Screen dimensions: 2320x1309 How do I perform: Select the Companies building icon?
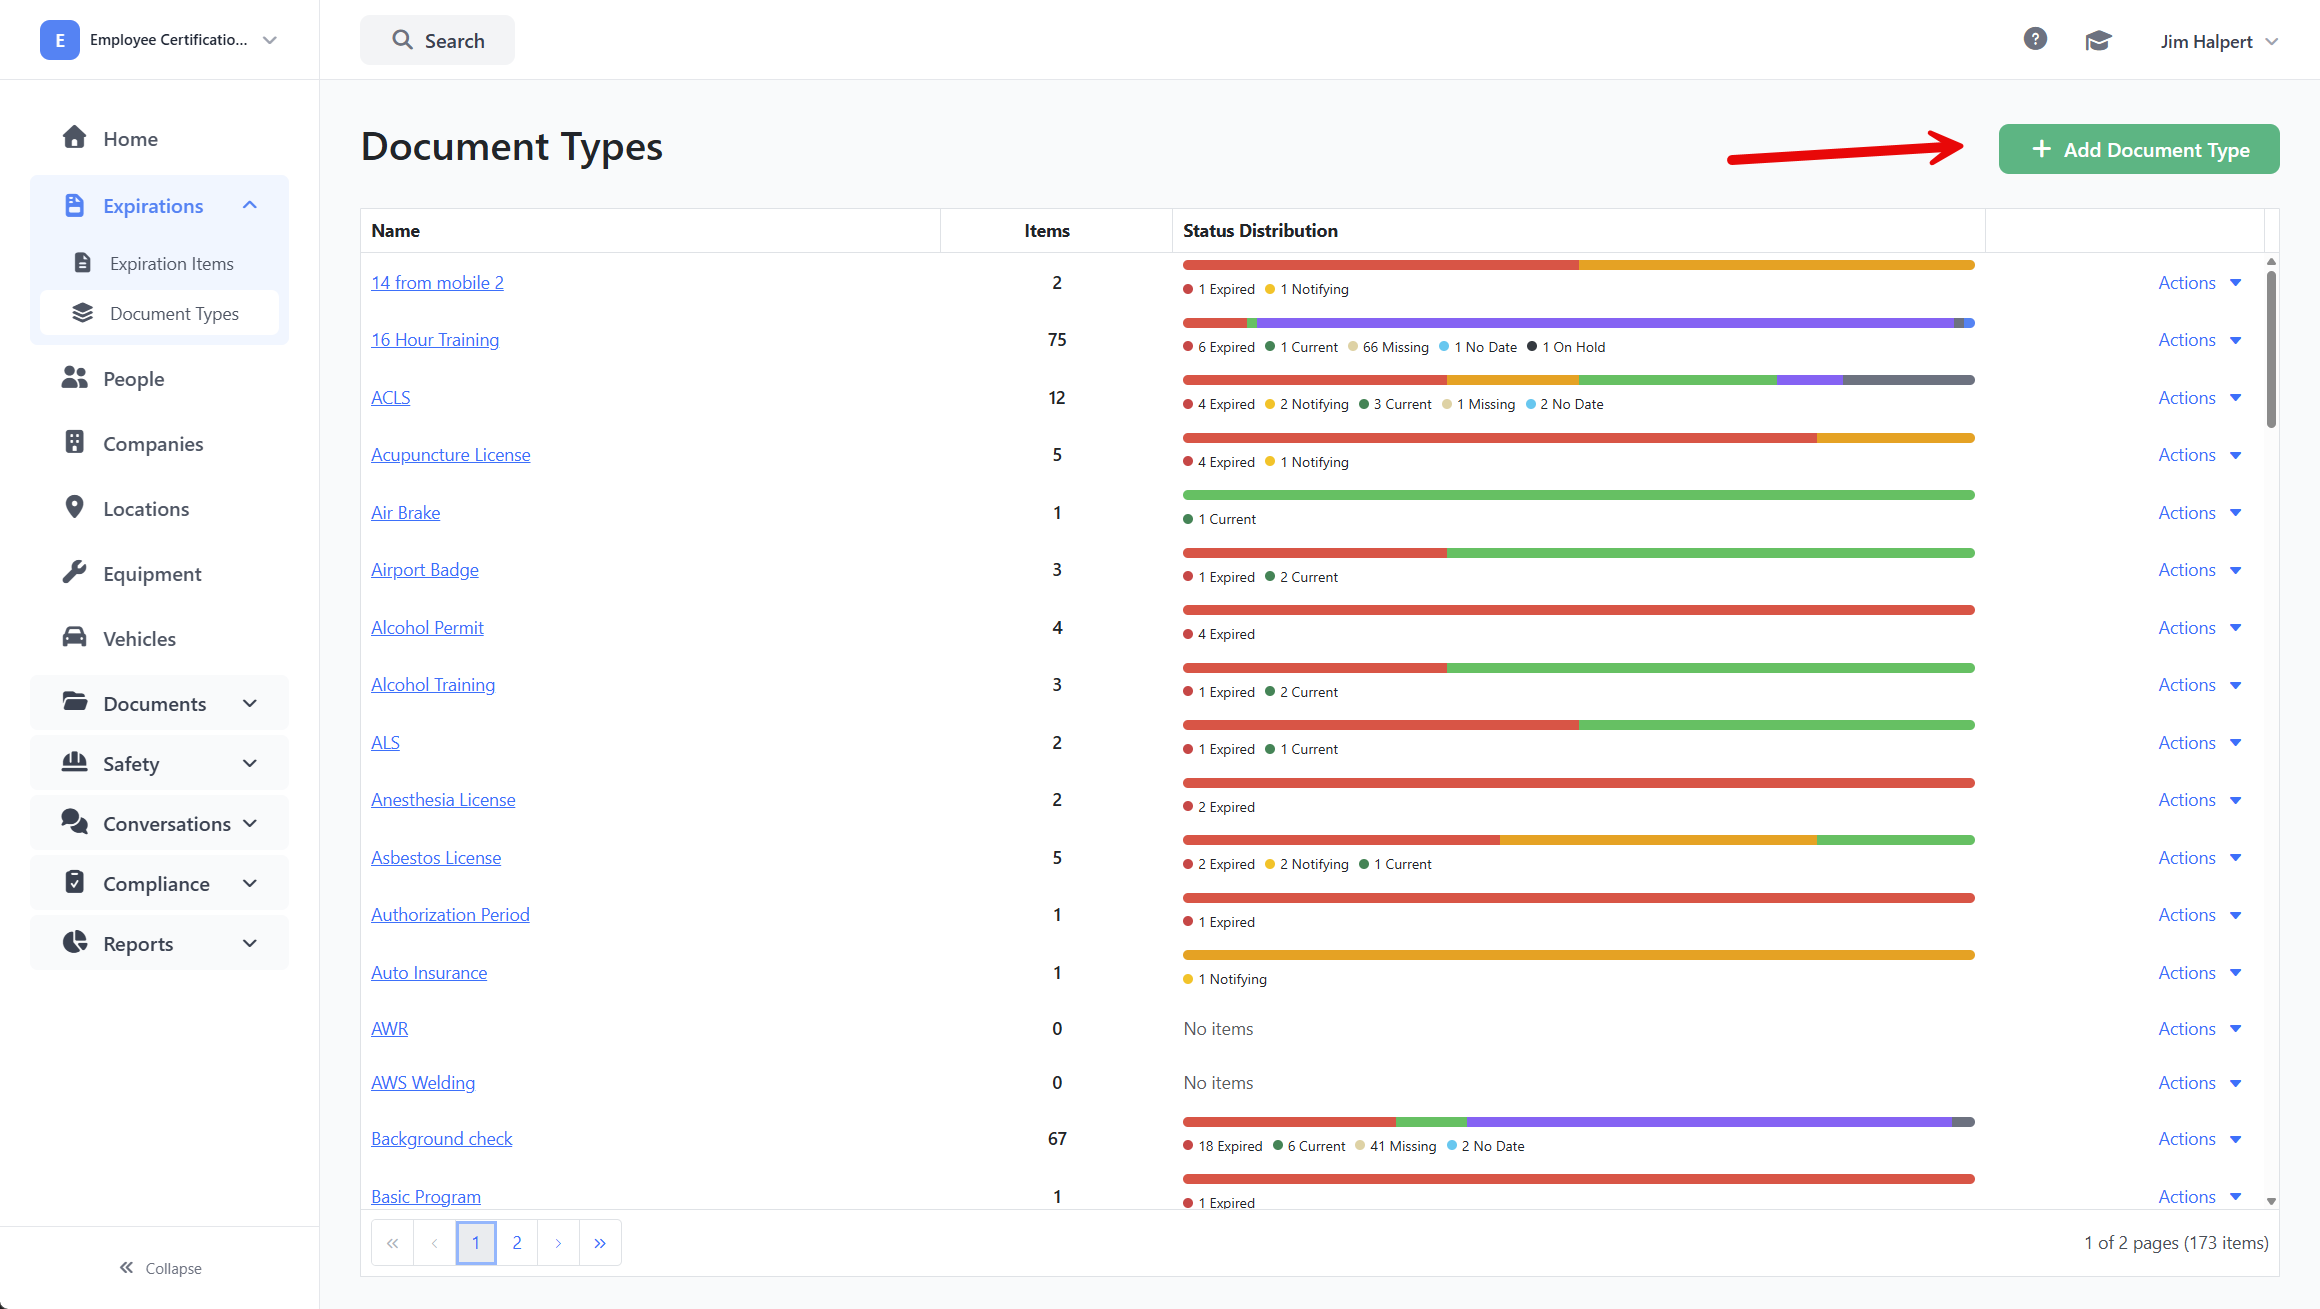pyautogui.click(x=74, y=443)
